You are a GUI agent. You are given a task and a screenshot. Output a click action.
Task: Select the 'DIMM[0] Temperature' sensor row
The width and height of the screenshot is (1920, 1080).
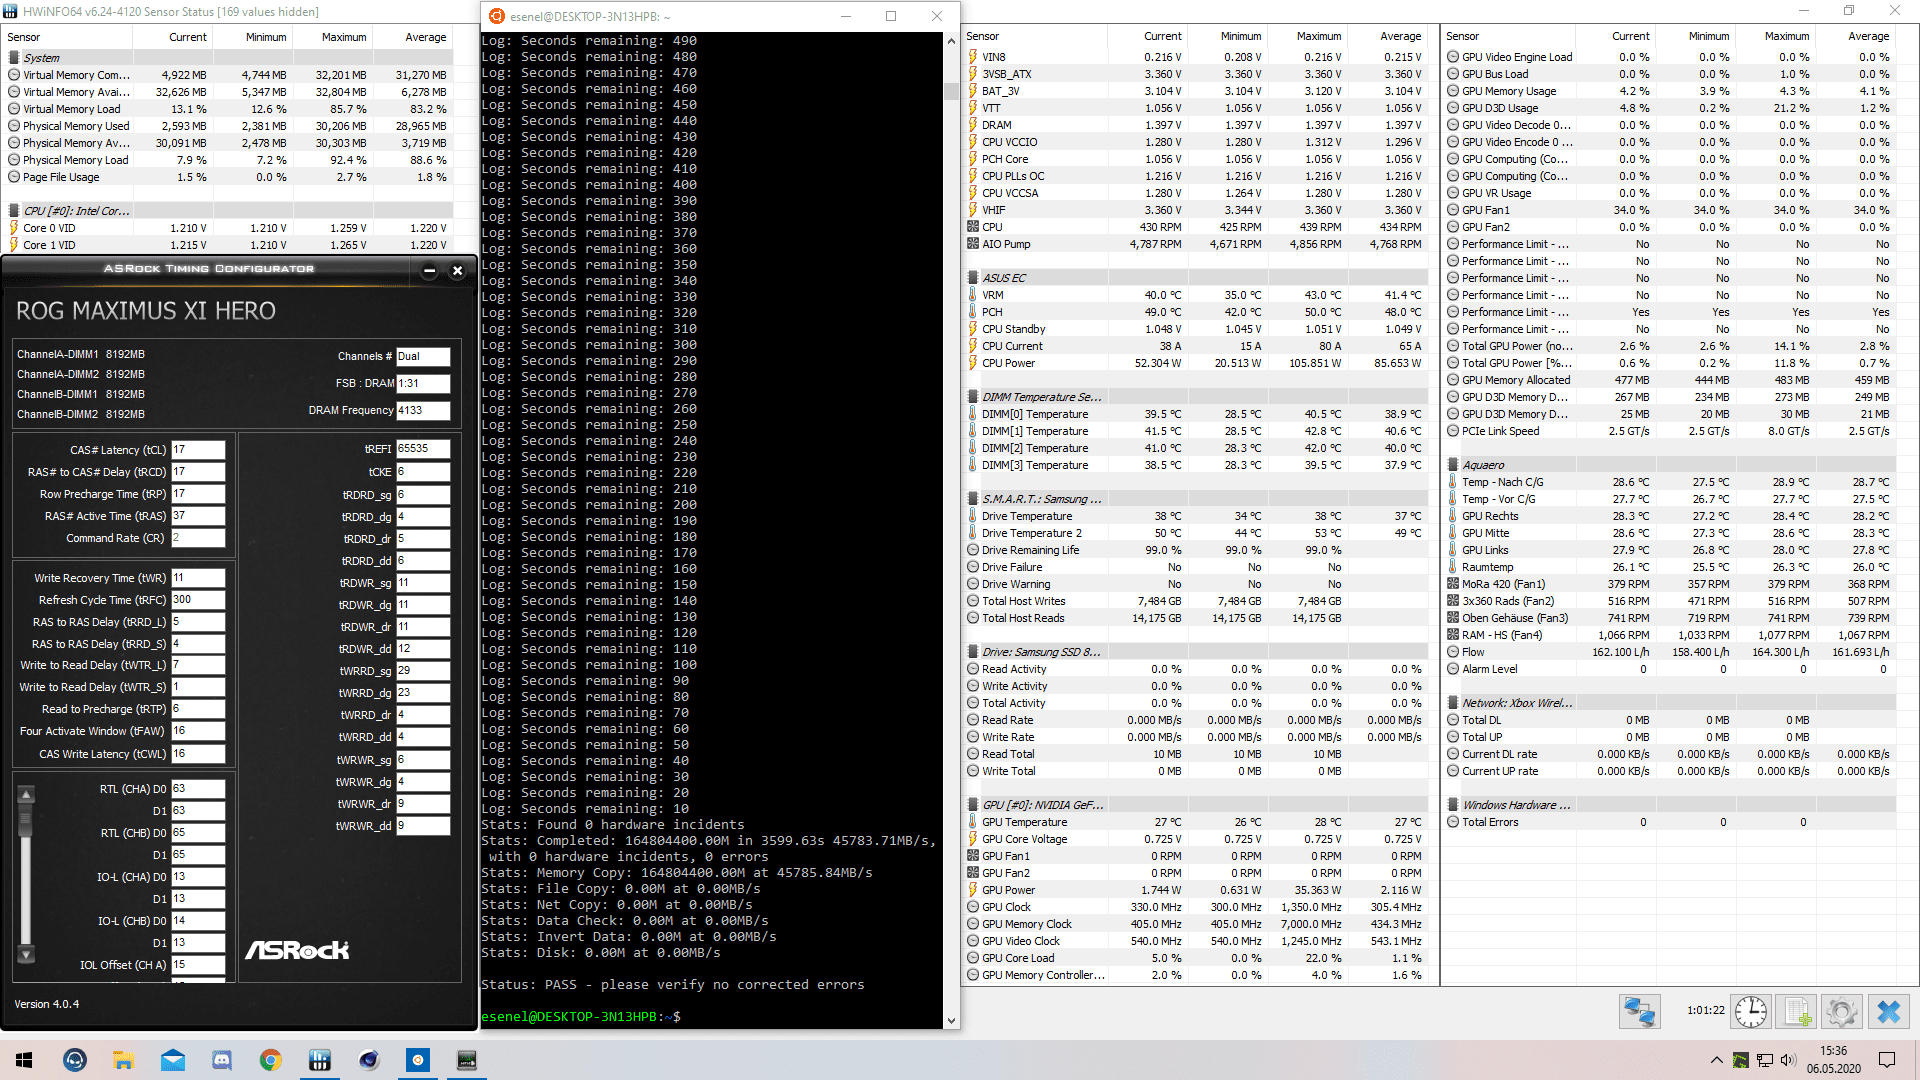(x=1195, y=414)
